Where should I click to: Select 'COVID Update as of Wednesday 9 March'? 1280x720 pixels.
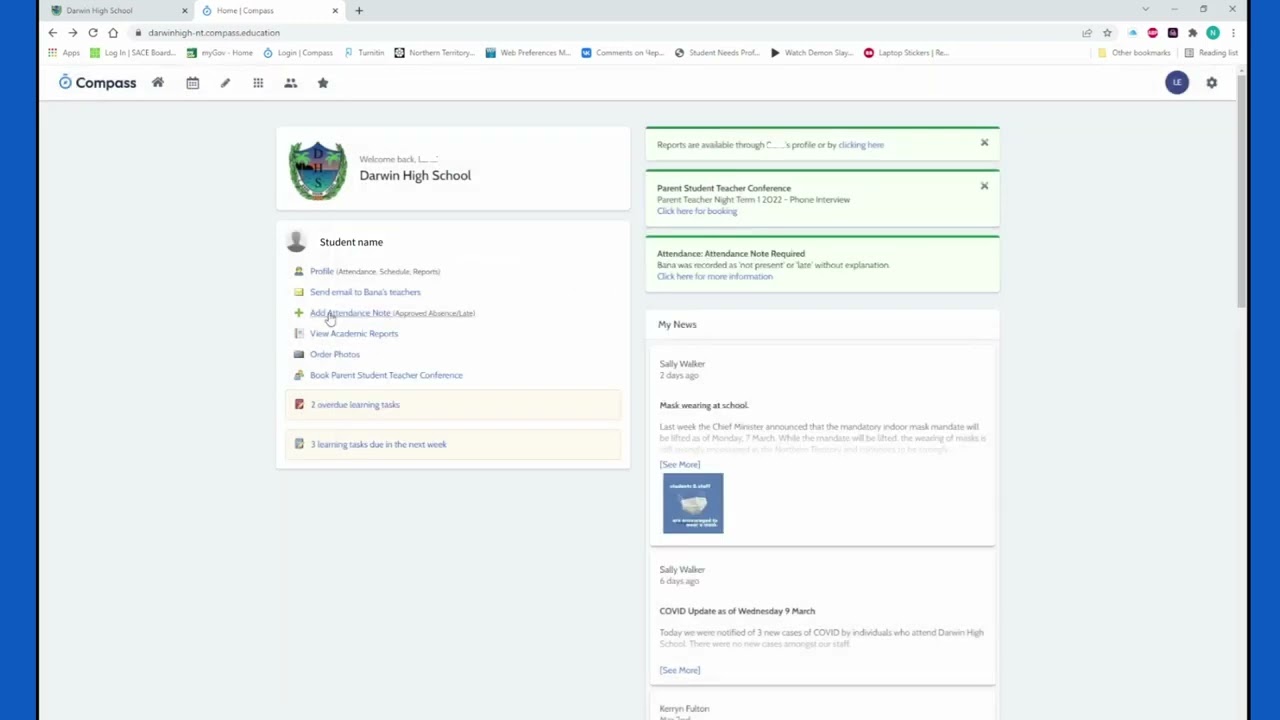pos(737,611)
